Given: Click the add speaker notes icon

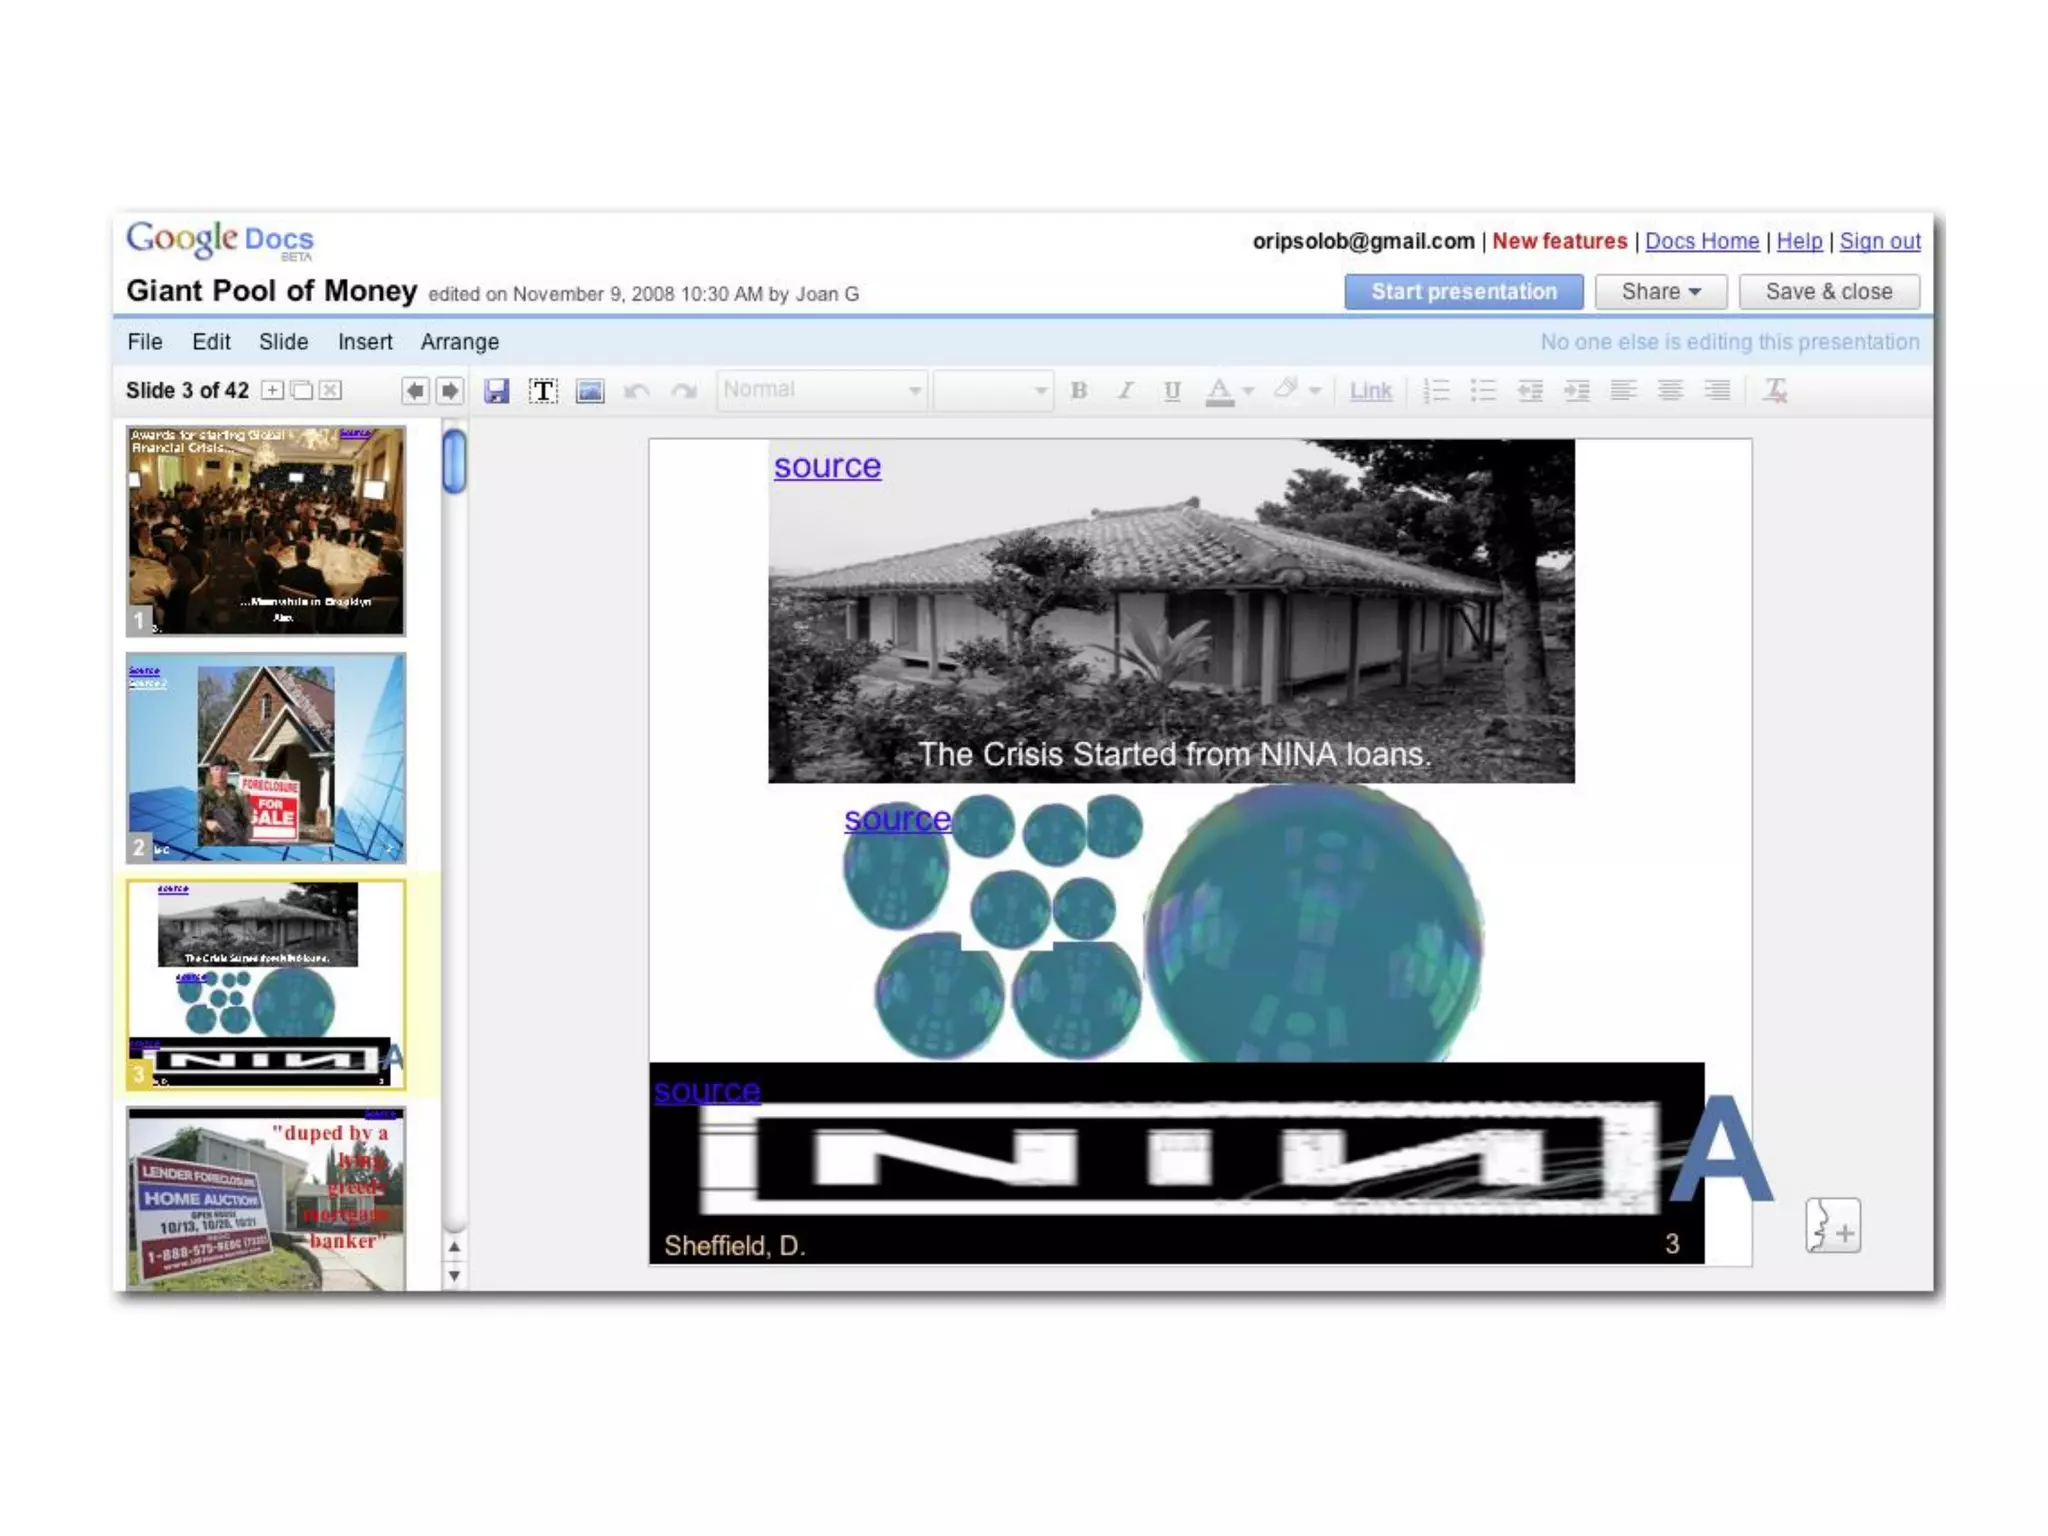Looking at the screenshot, I should (1832, 1225).
